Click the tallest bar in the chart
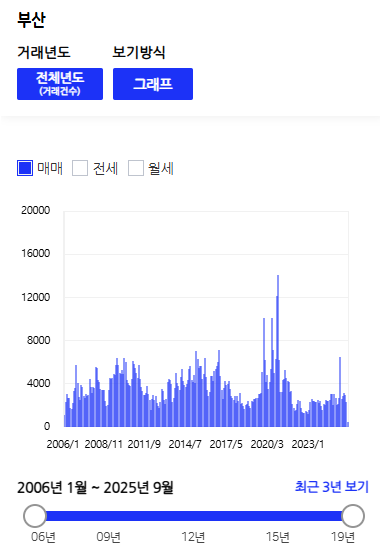This screenshot has width=380, height=554. point(278,351)
